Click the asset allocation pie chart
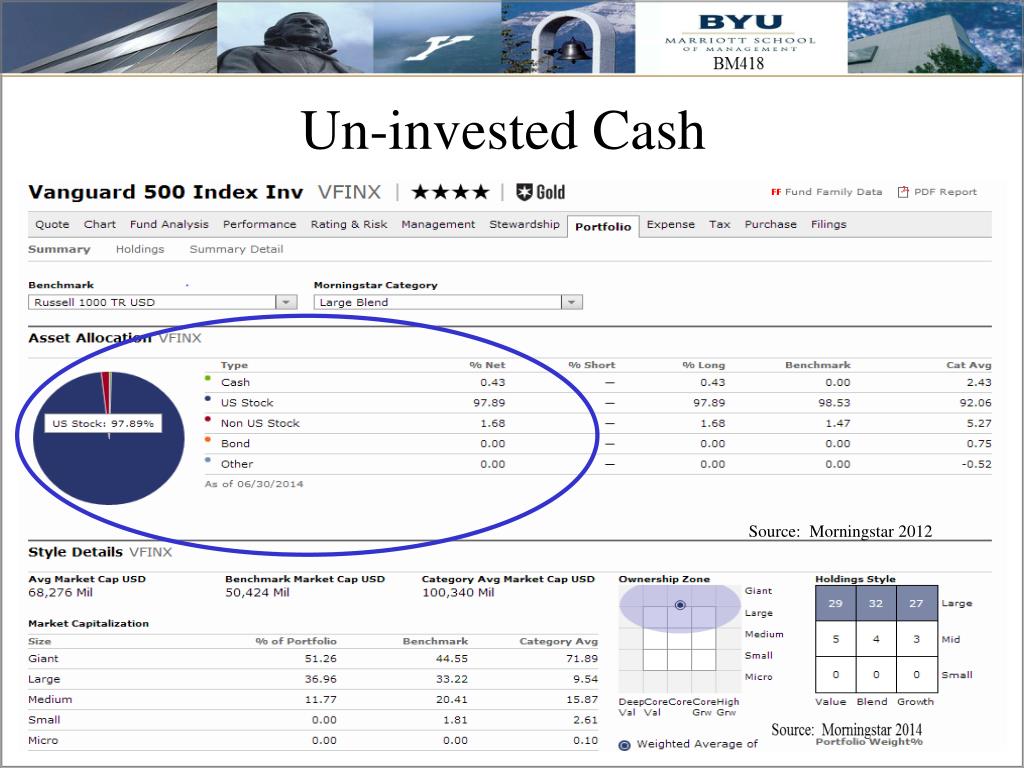 tap(108, 438)
